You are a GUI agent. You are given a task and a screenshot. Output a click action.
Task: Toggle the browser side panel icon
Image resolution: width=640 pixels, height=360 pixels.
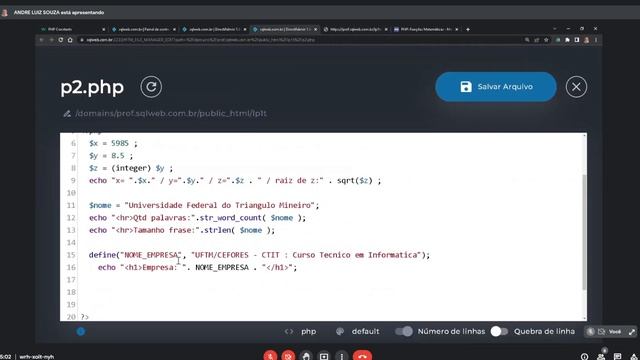click(x=577, y=40)
